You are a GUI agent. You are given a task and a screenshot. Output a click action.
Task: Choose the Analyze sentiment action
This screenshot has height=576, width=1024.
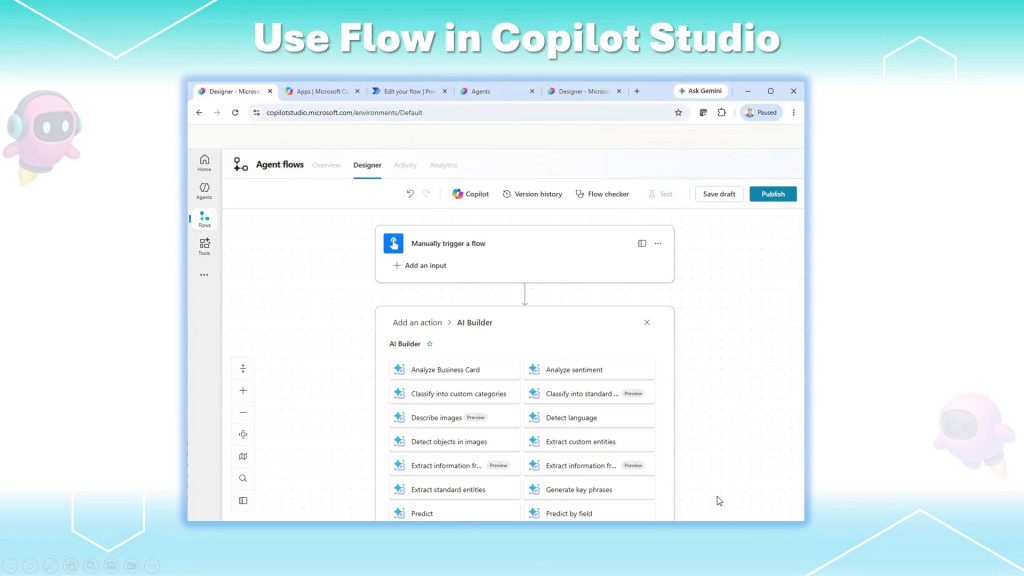(x=589, y=370)
